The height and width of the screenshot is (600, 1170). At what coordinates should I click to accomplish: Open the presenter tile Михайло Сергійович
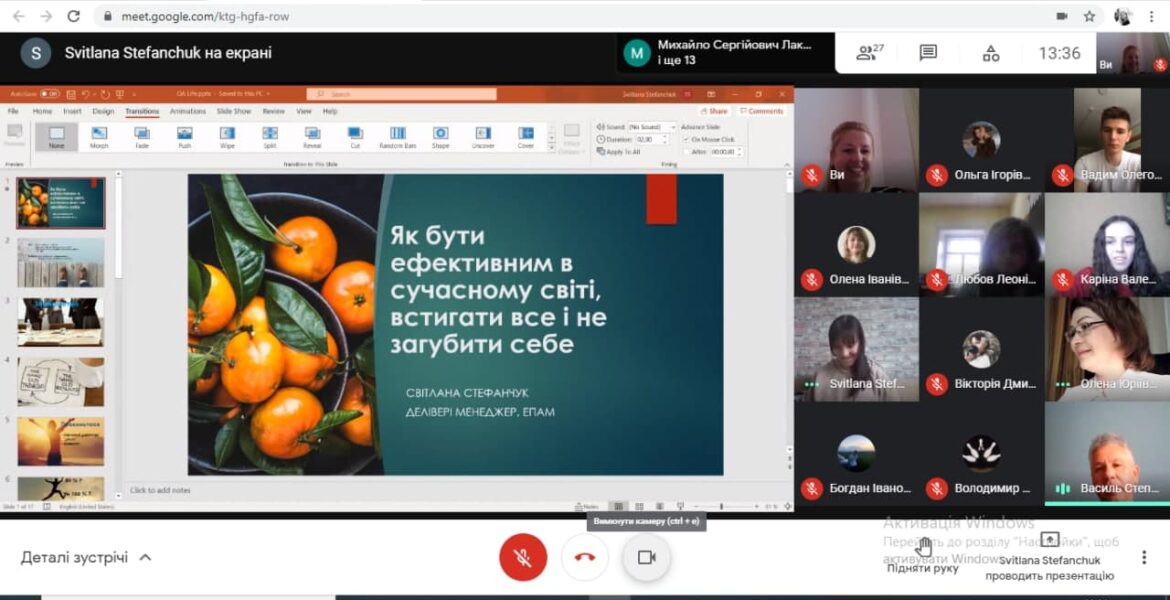point(726,53)
